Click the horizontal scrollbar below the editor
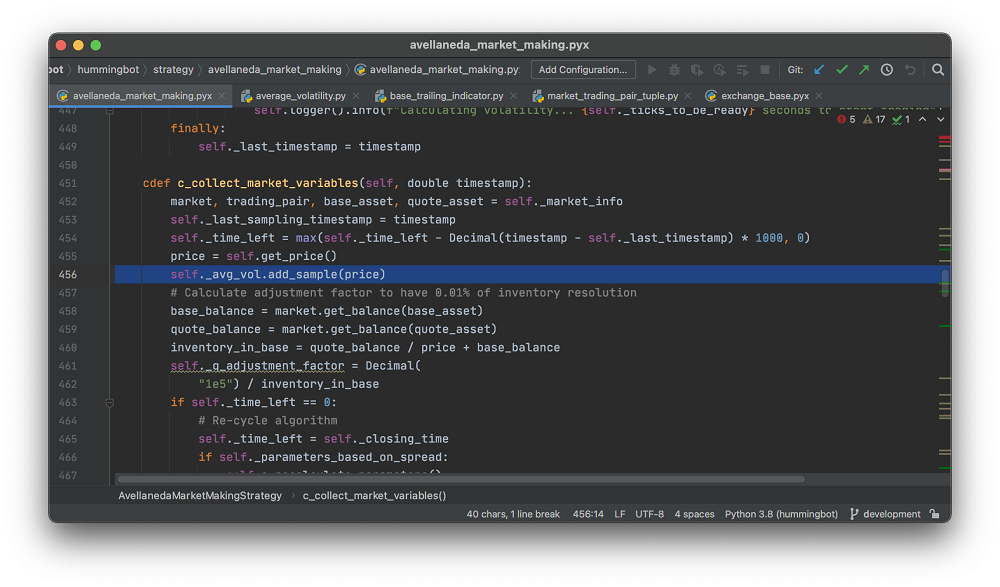Viewport: 1000px width, 587px height. [460, 479]
